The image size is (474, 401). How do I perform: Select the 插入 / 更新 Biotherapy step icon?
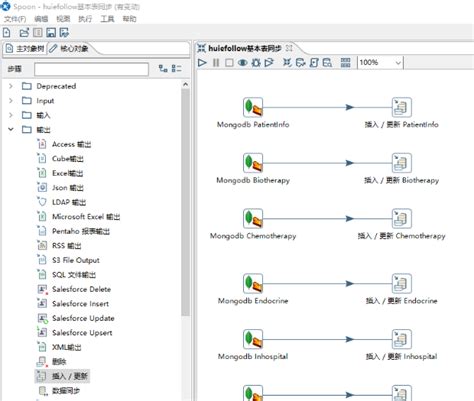[402, 163]
